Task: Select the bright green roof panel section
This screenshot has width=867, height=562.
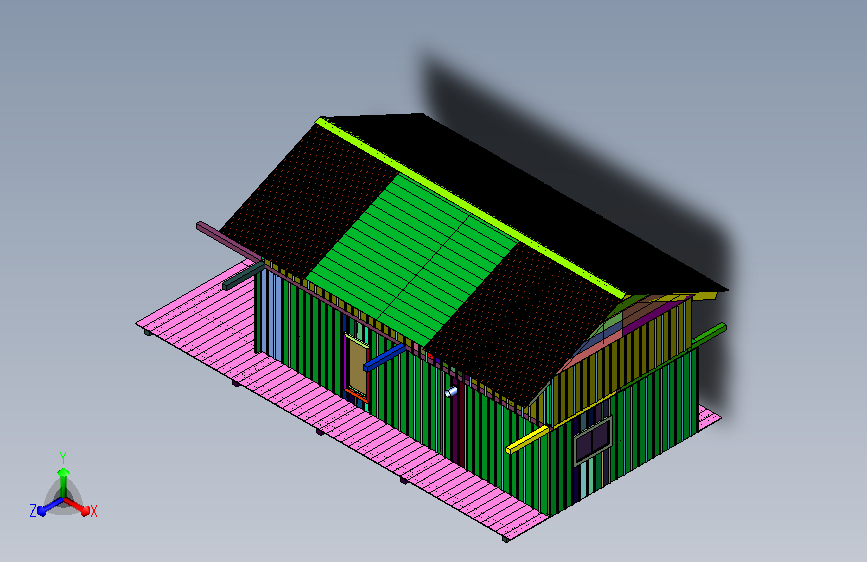Action: [412, 260]
